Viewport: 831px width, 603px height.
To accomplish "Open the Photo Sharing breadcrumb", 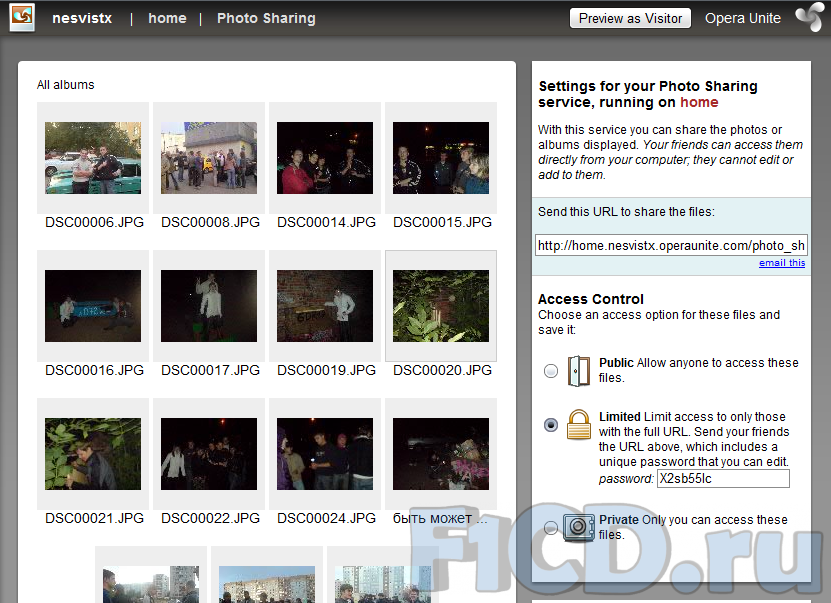I will (266, 18).
